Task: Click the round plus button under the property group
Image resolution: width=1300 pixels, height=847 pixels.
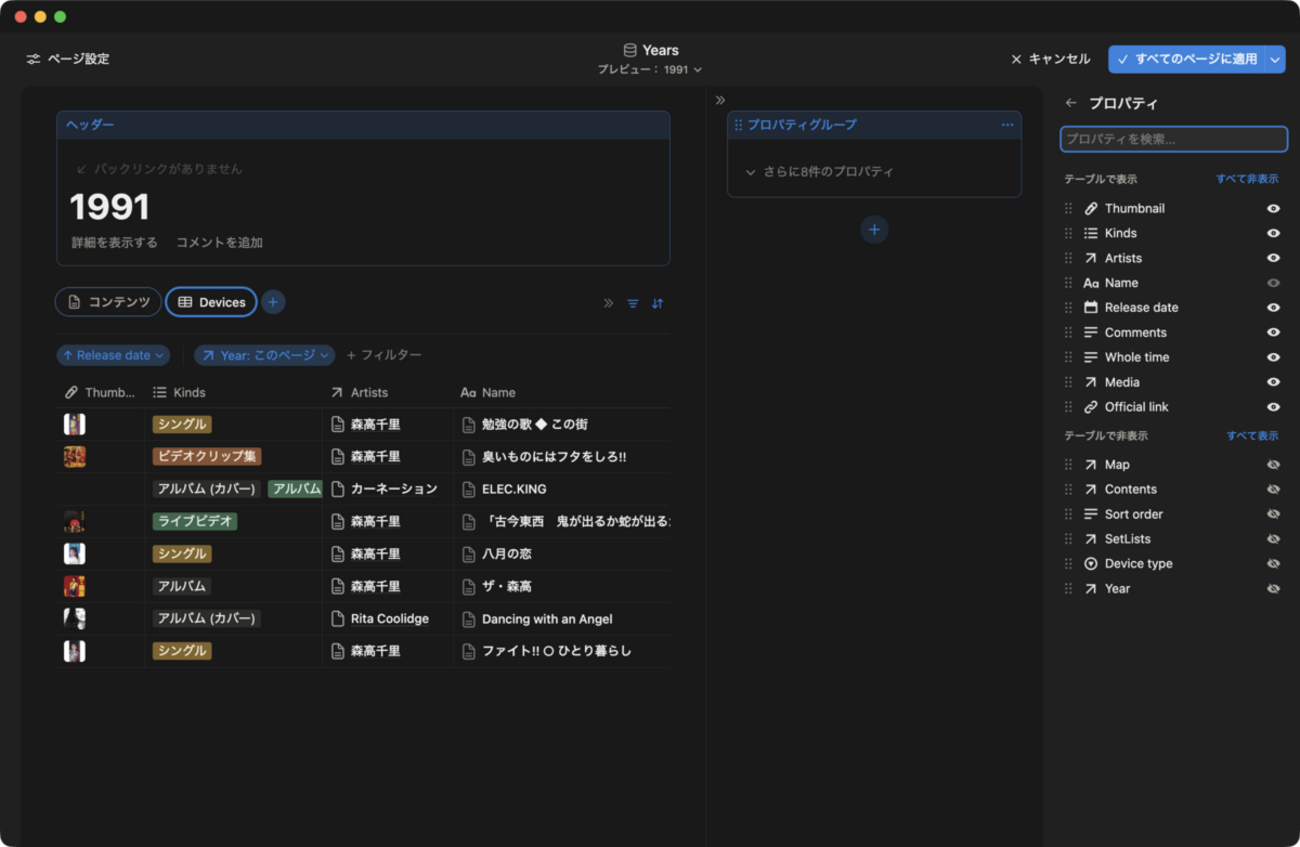Action: 874,230
